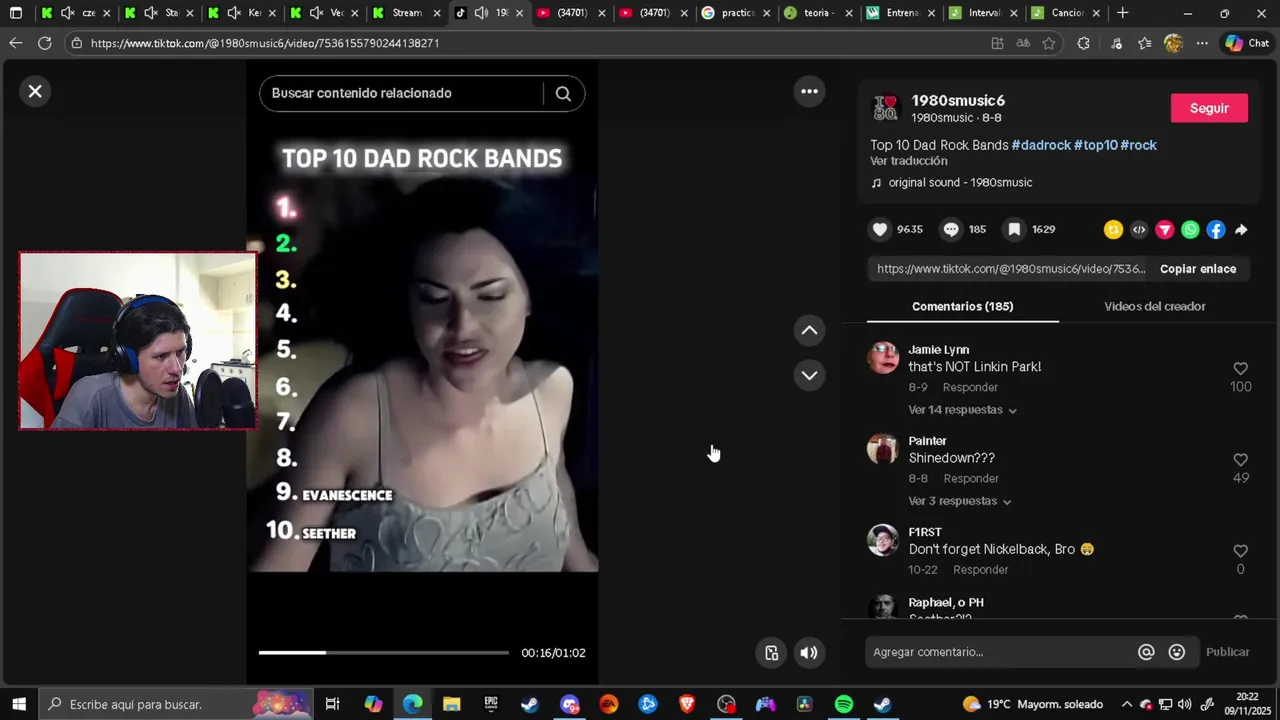Click the embed code icon
This screenshot has height=720, width=1280.
pyautogui.click(x=1138, y=230)
